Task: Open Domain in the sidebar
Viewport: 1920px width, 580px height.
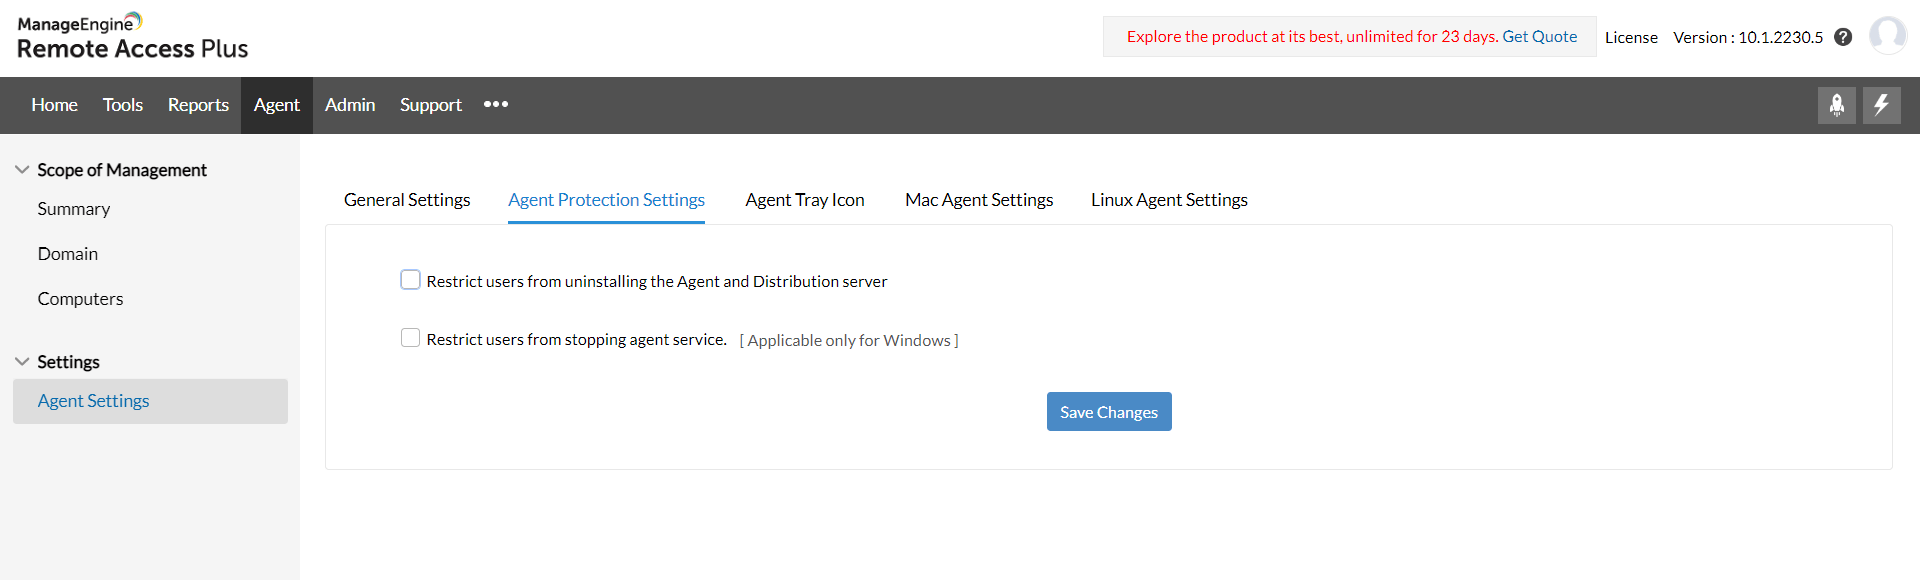Action: tap(68, 254)
